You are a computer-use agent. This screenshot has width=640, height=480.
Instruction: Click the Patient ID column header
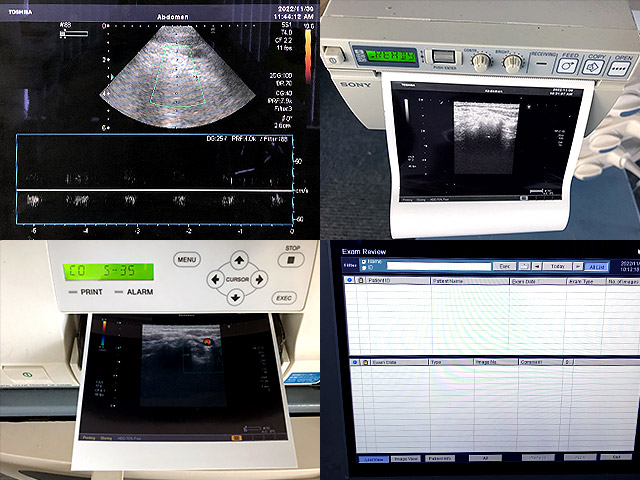tap(398, 281)
